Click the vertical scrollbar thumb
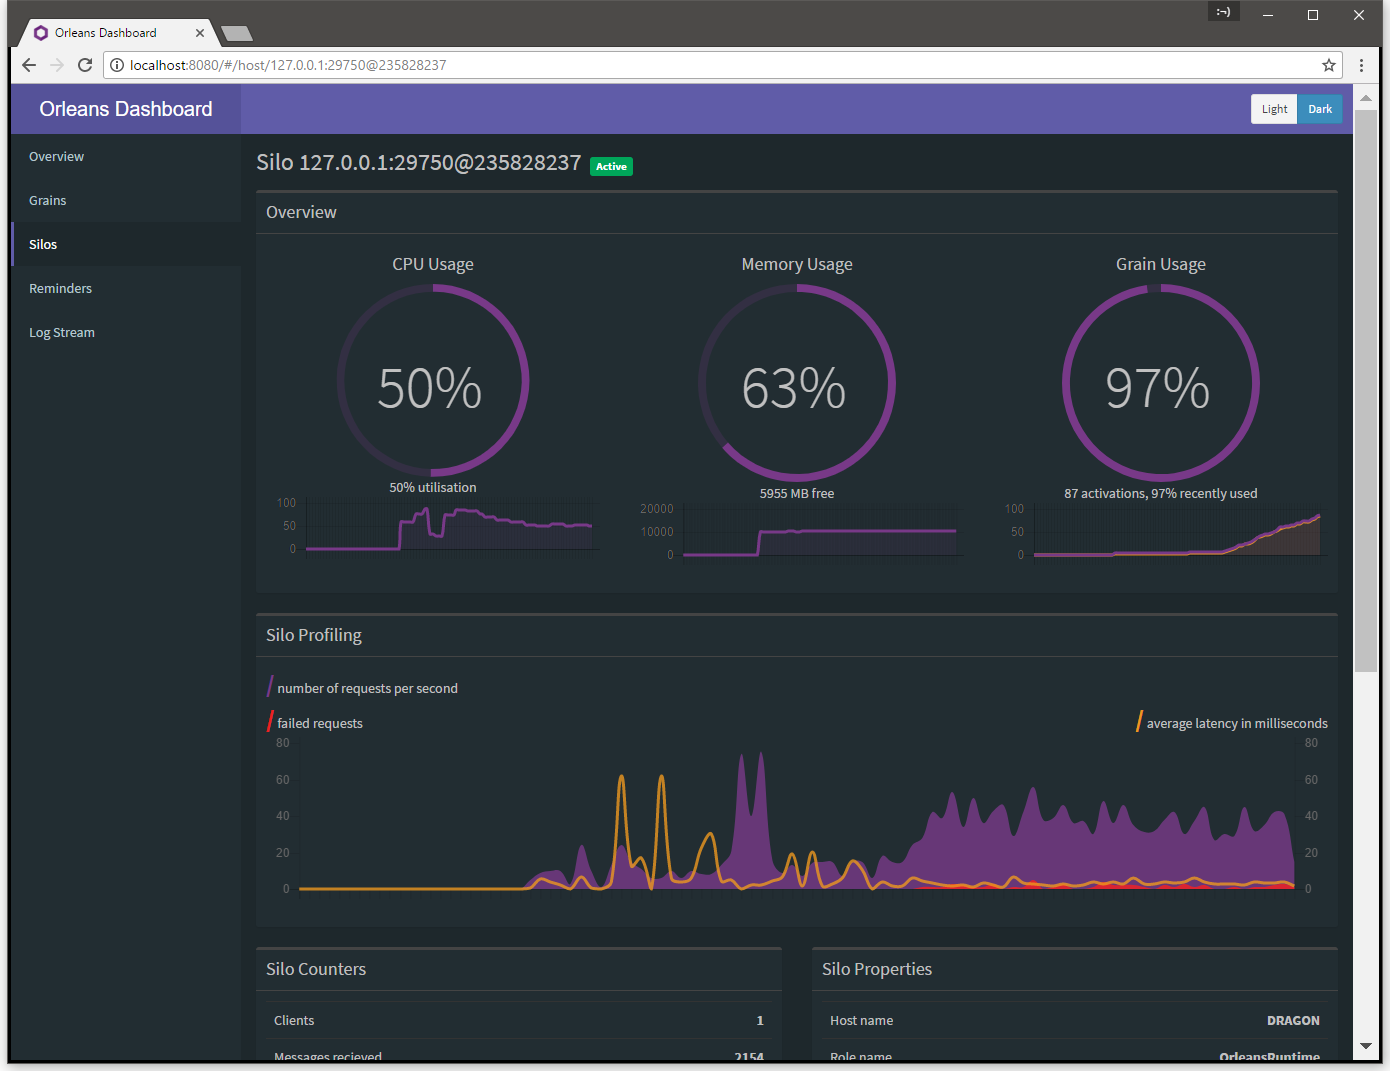 click(x=1366, y=391)
